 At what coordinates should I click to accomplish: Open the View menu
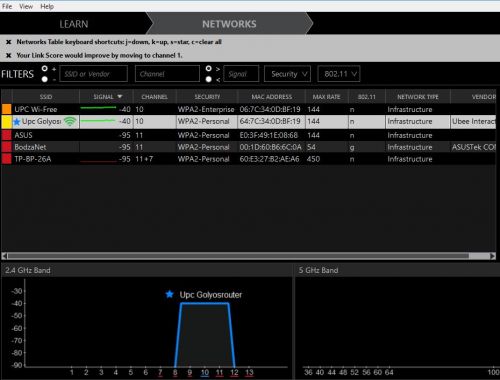26,6
